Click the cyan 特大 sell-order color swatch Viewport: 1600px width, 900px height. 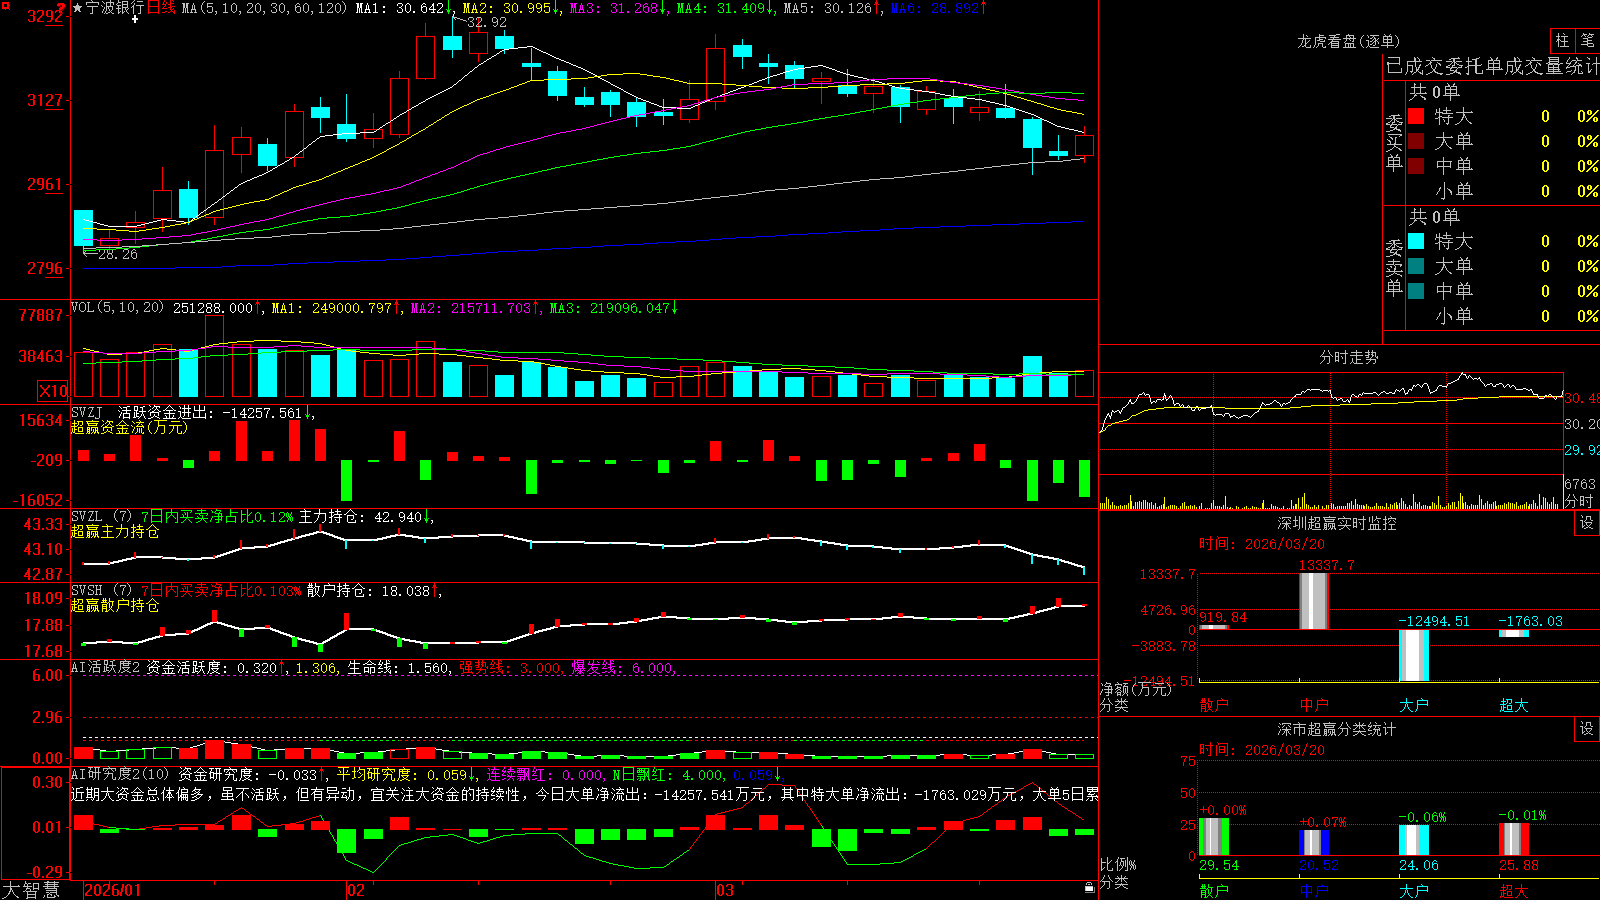(x=1416, y=241)
